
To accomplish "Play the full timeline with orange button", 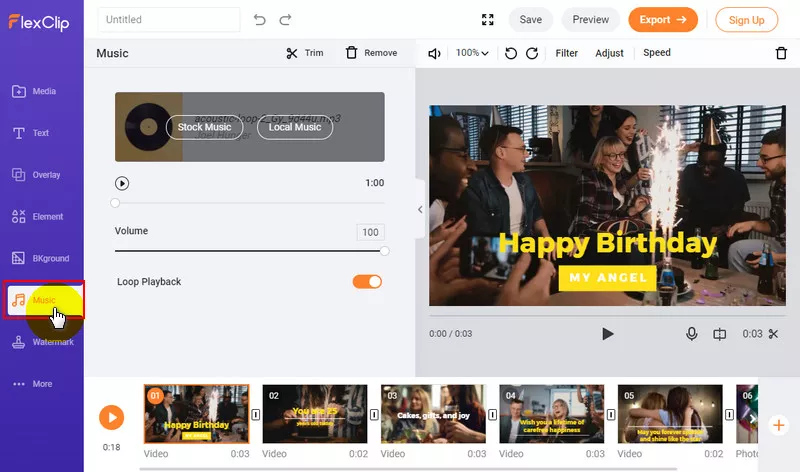I will coord(112,417).
